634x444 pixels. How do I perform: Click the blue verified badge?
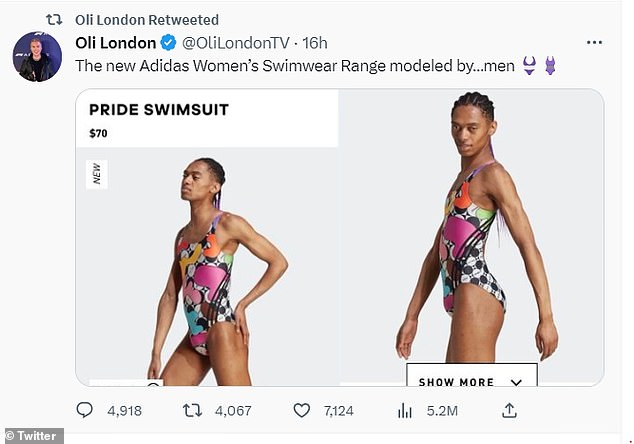[x=169, y=43]
